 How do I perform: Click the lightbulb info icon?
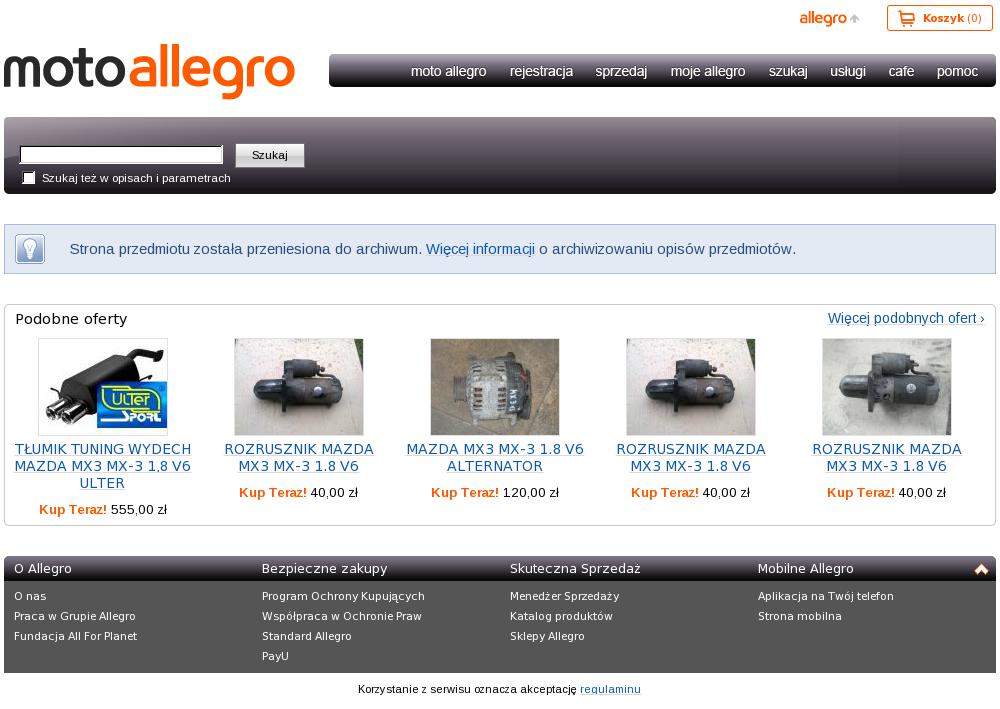[x=30, y=249]
